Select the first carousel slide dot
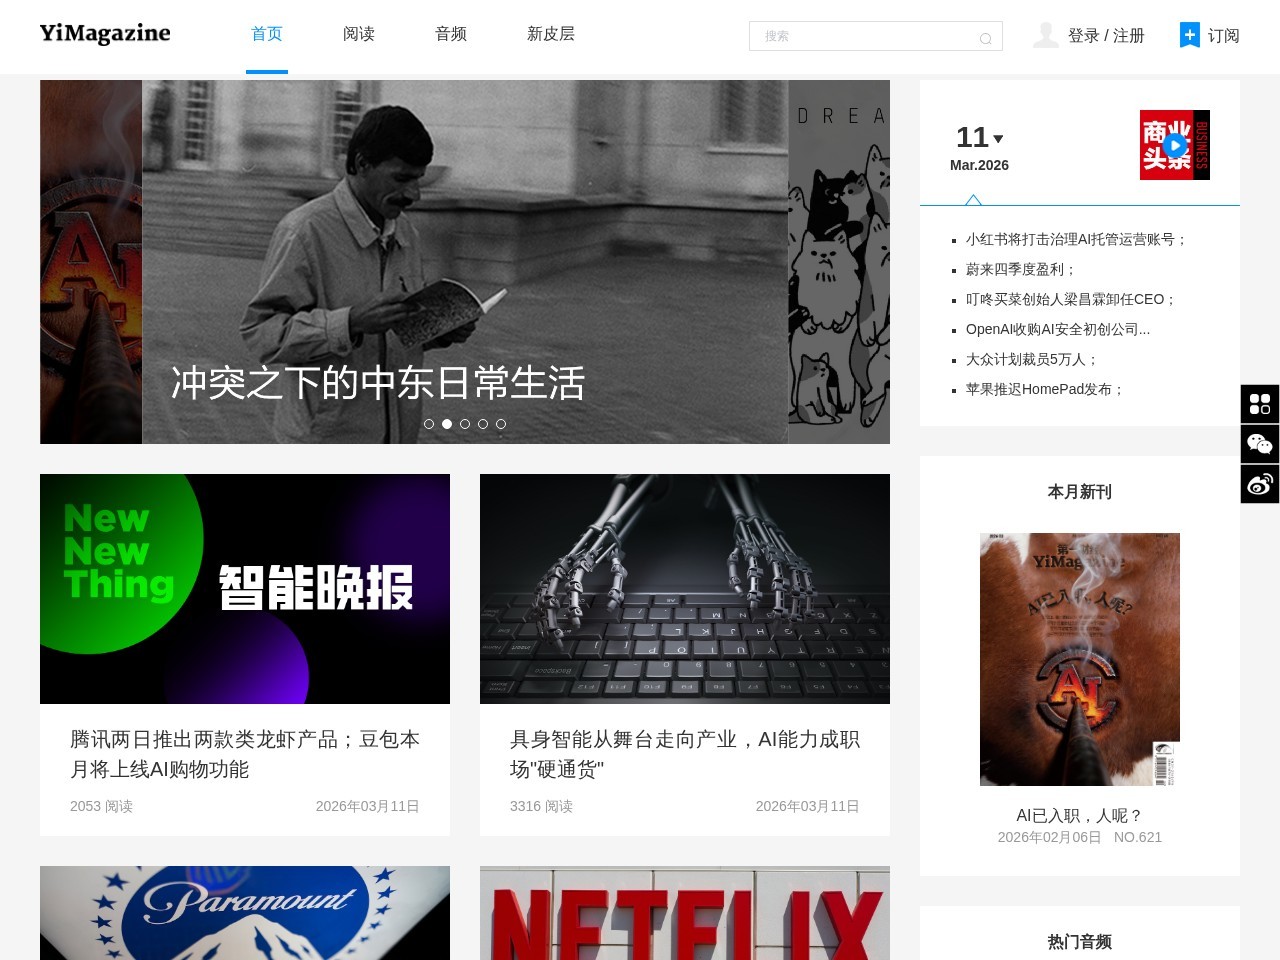Screen dimensions: 1280x960 [x=429, y=424]
